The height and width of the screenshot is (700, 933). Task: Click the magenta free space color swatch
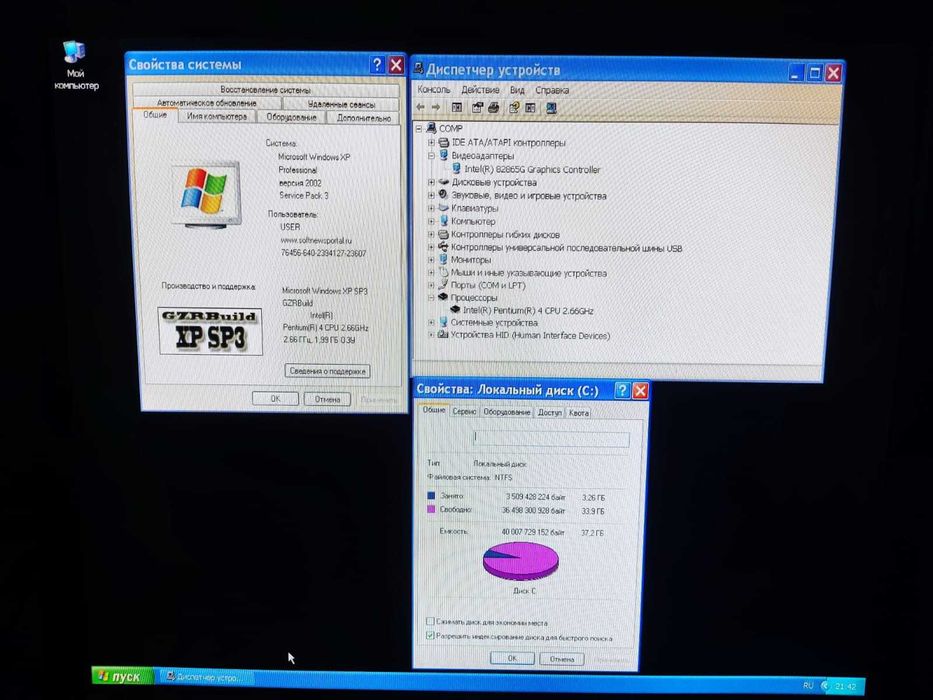(x=431, y=510)
